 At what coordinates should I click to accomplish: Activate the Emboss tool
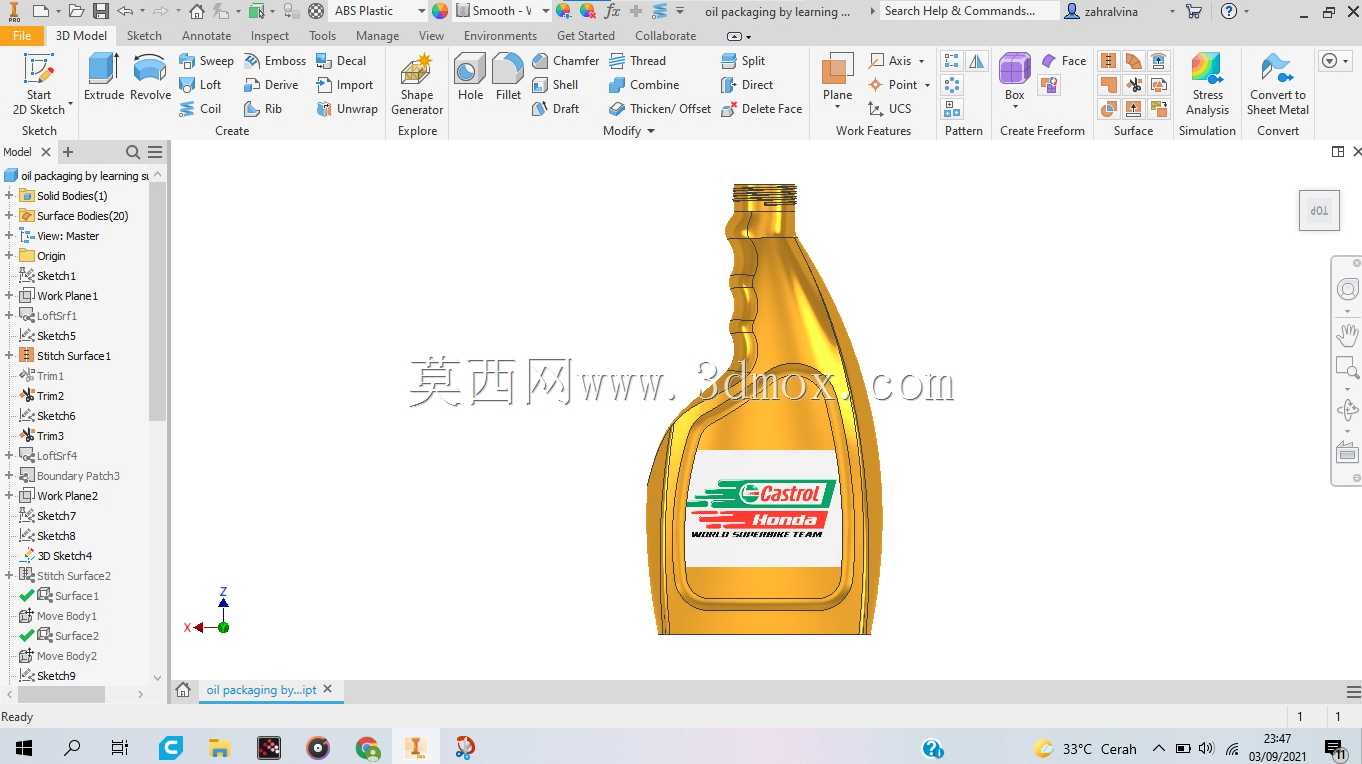275,61
